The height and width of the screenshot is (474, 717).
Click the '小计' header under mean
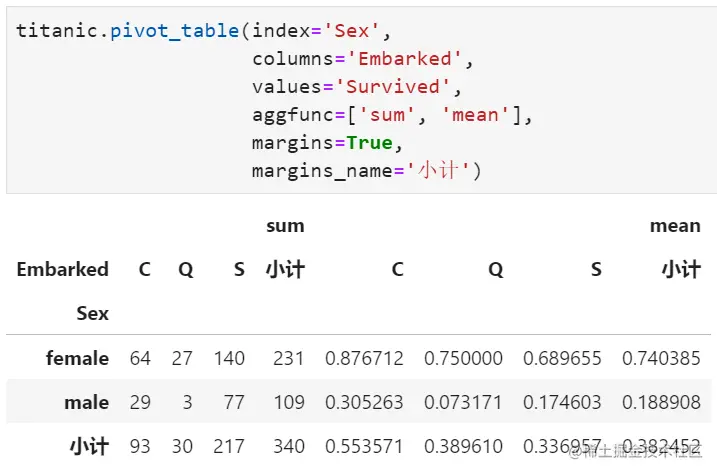(681, 269)
